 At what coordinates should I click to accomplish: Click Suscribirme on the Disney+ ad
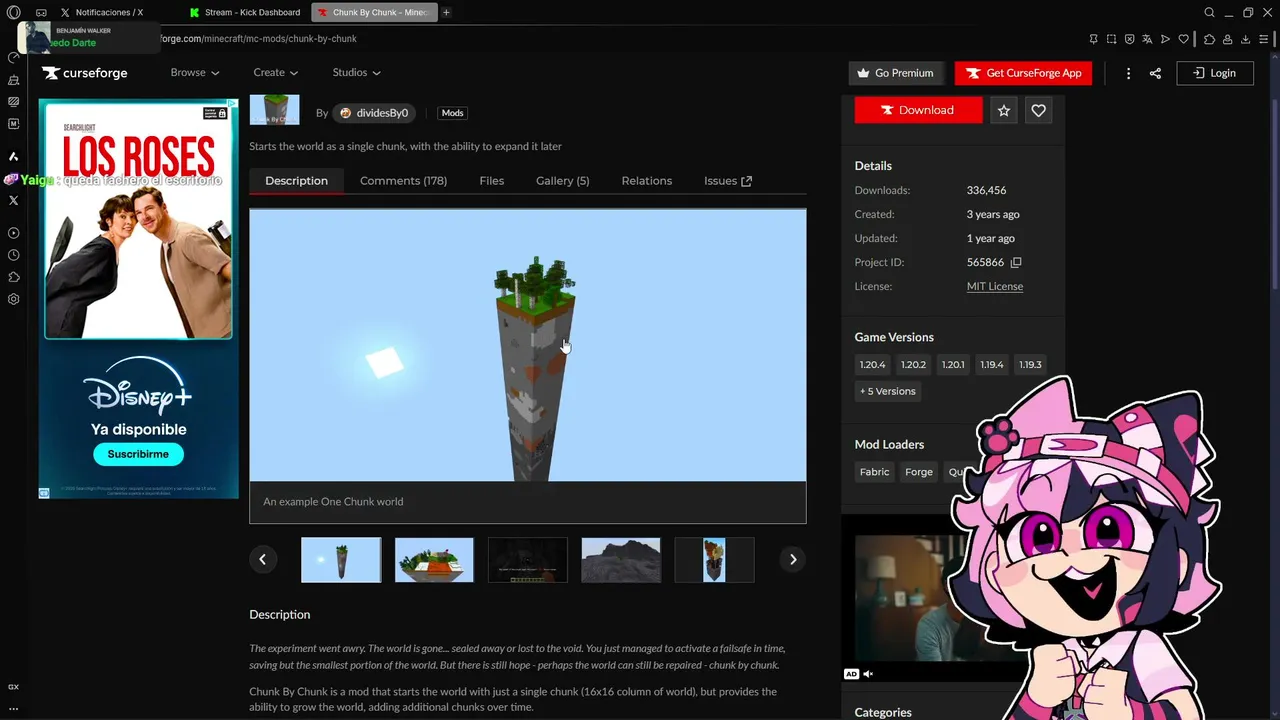point(138,454)
